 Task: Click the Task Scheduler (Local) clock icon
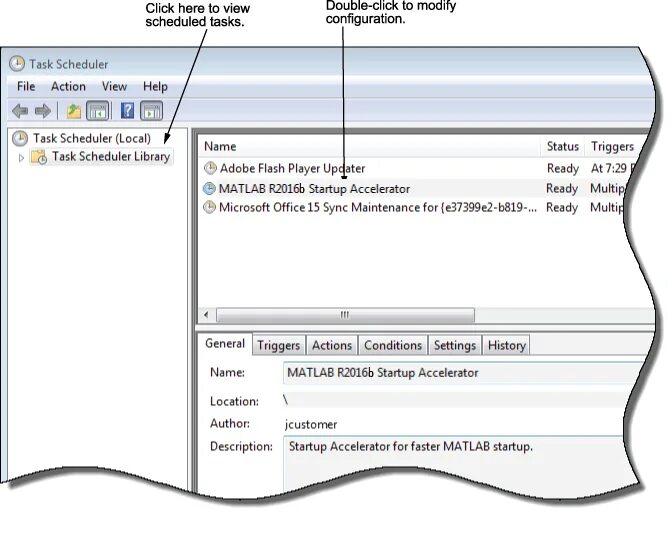tap(20, 138)
